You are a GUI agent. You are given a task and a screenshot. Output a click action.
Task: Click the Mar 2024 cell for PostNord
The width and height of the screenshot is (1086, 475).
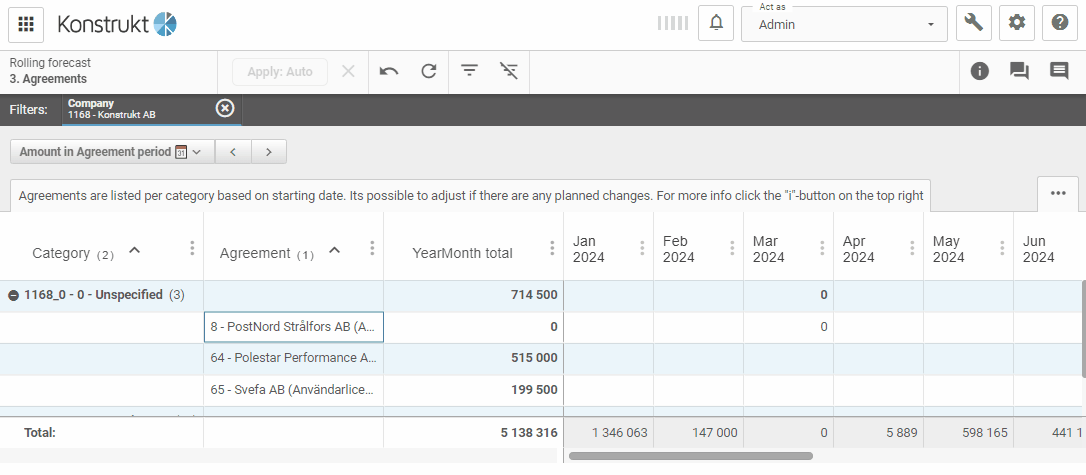point(788,327)
